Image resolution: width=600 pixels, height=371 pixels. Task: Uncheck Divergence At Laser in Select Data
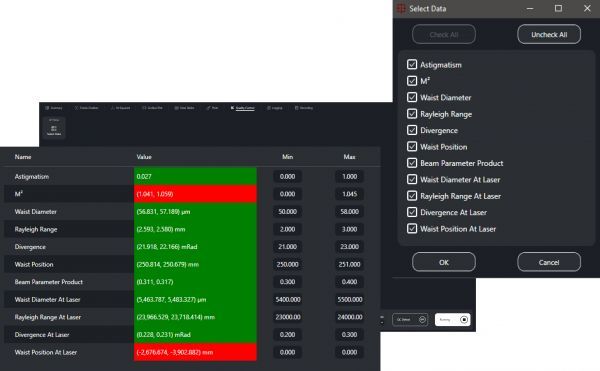point(412,212)
